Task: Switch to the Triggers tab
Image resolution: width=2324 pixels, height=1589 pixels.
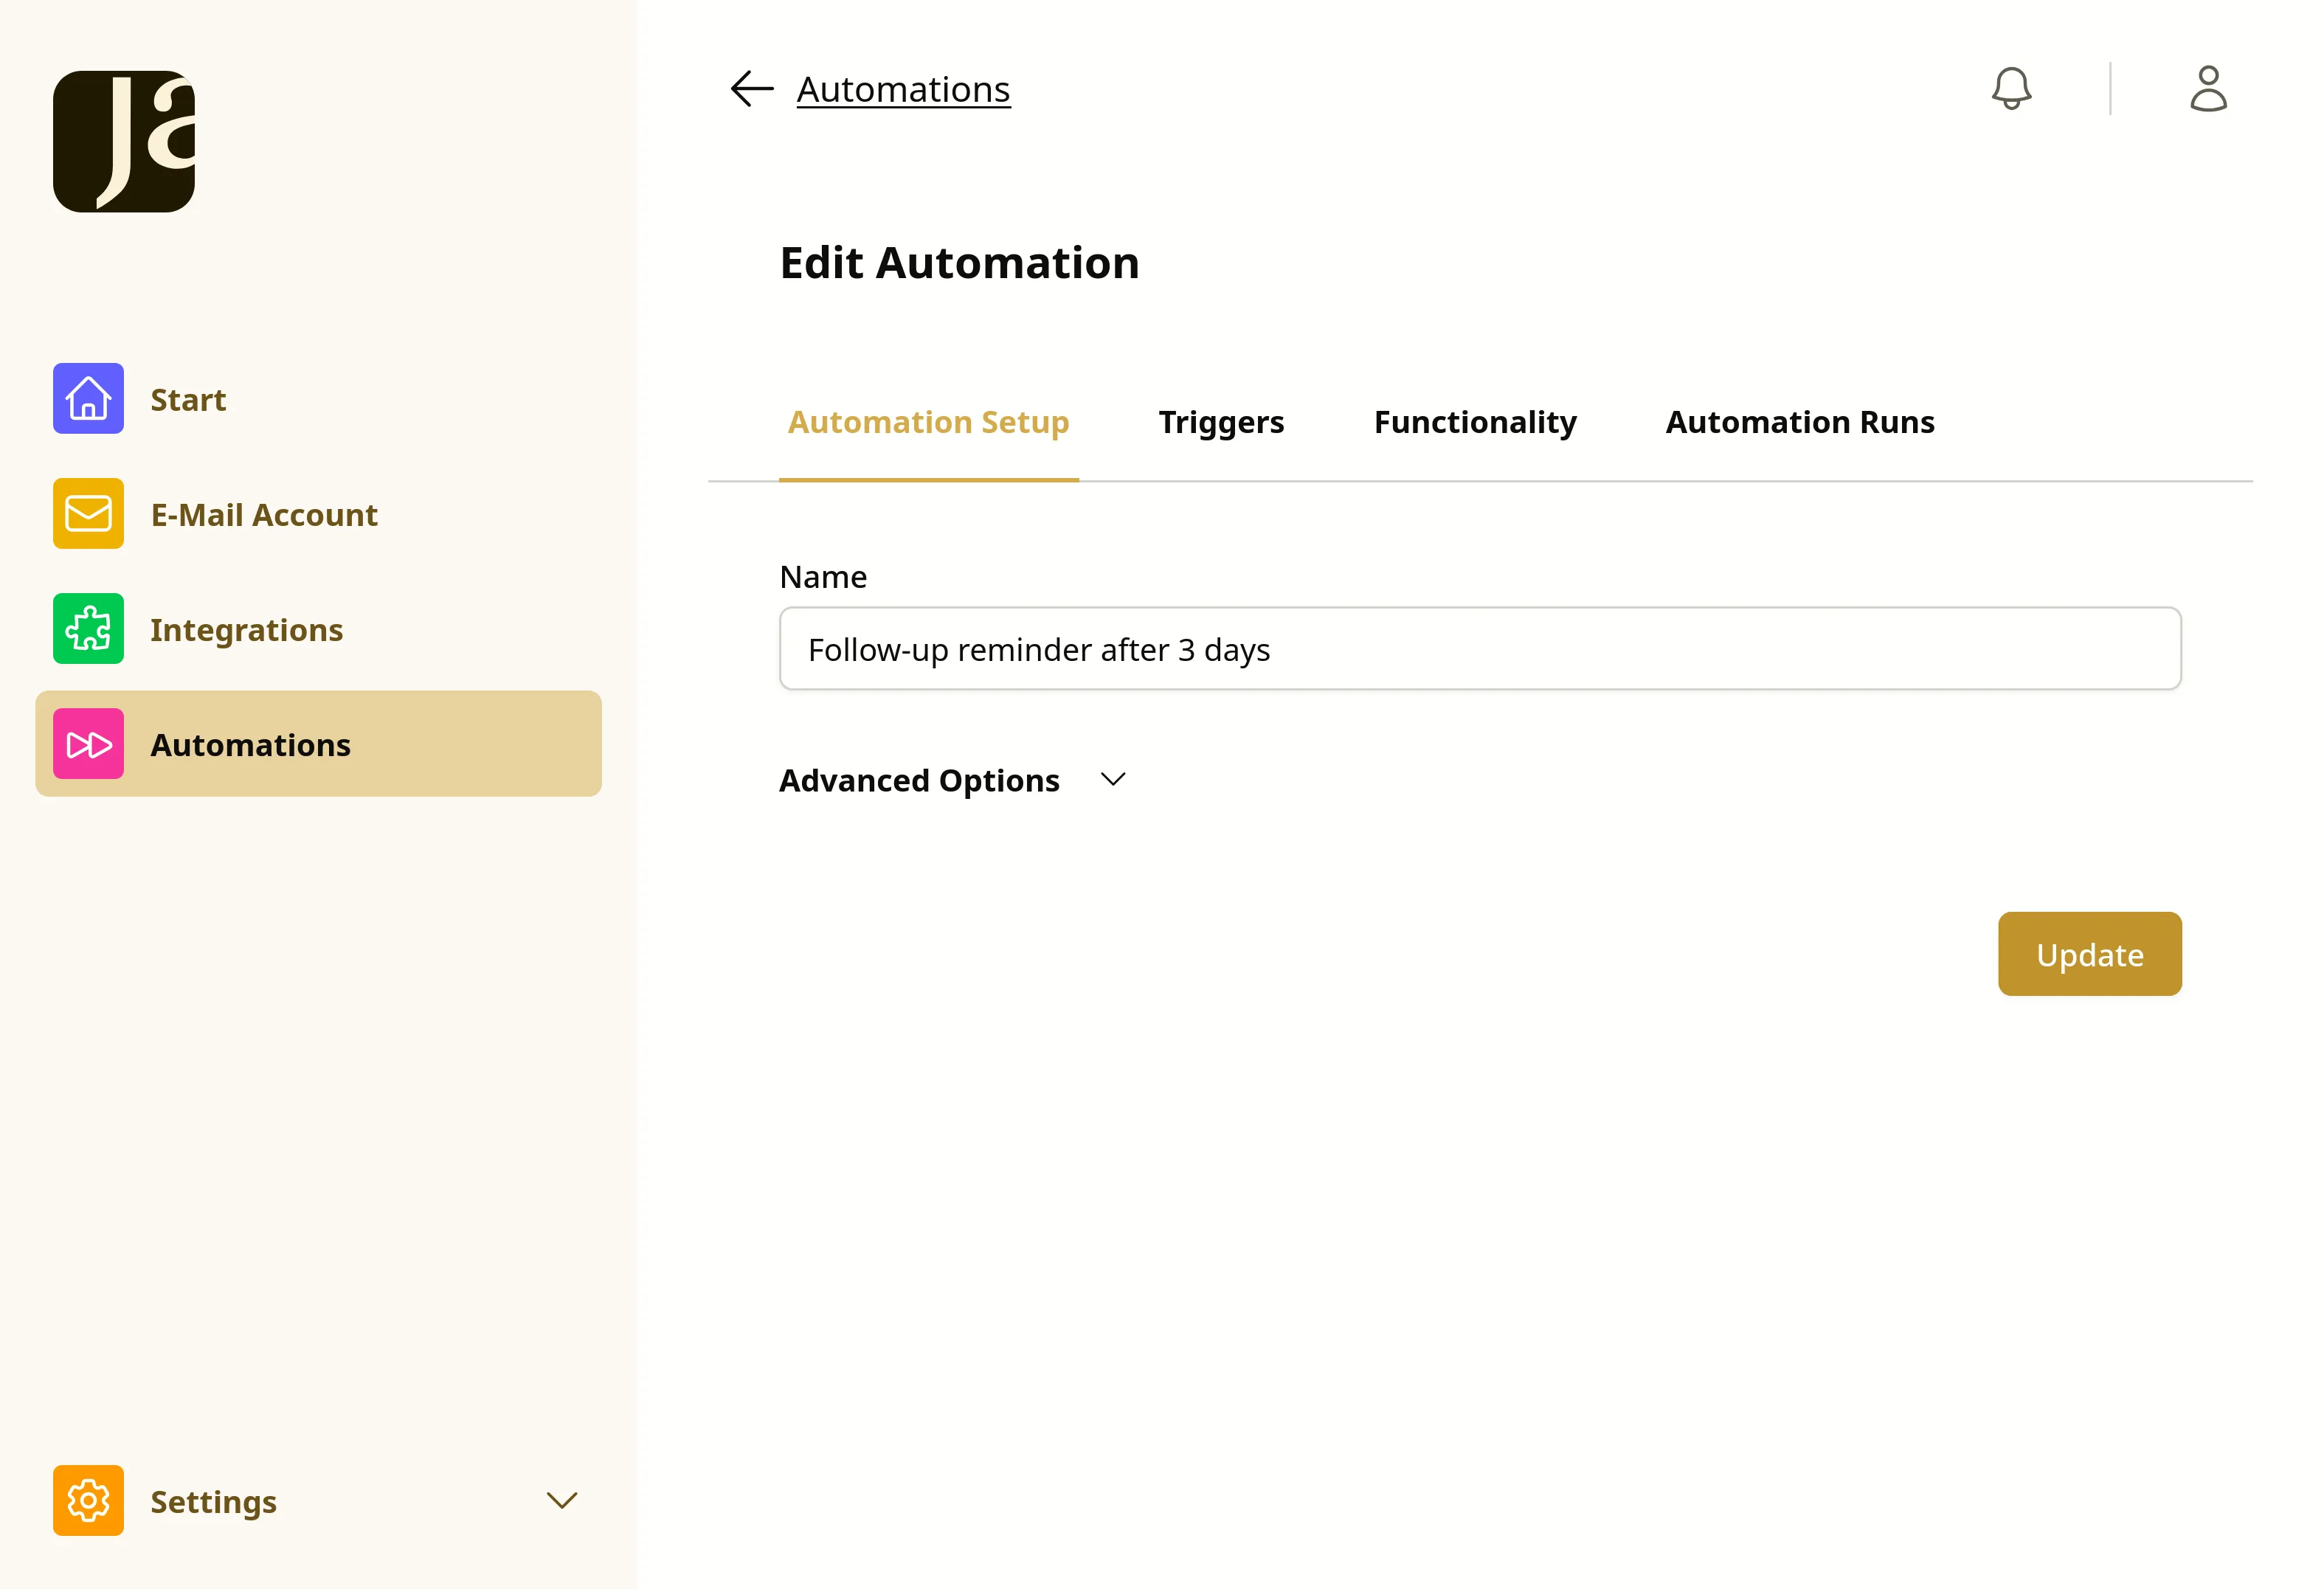Action: coord(1220,422)
